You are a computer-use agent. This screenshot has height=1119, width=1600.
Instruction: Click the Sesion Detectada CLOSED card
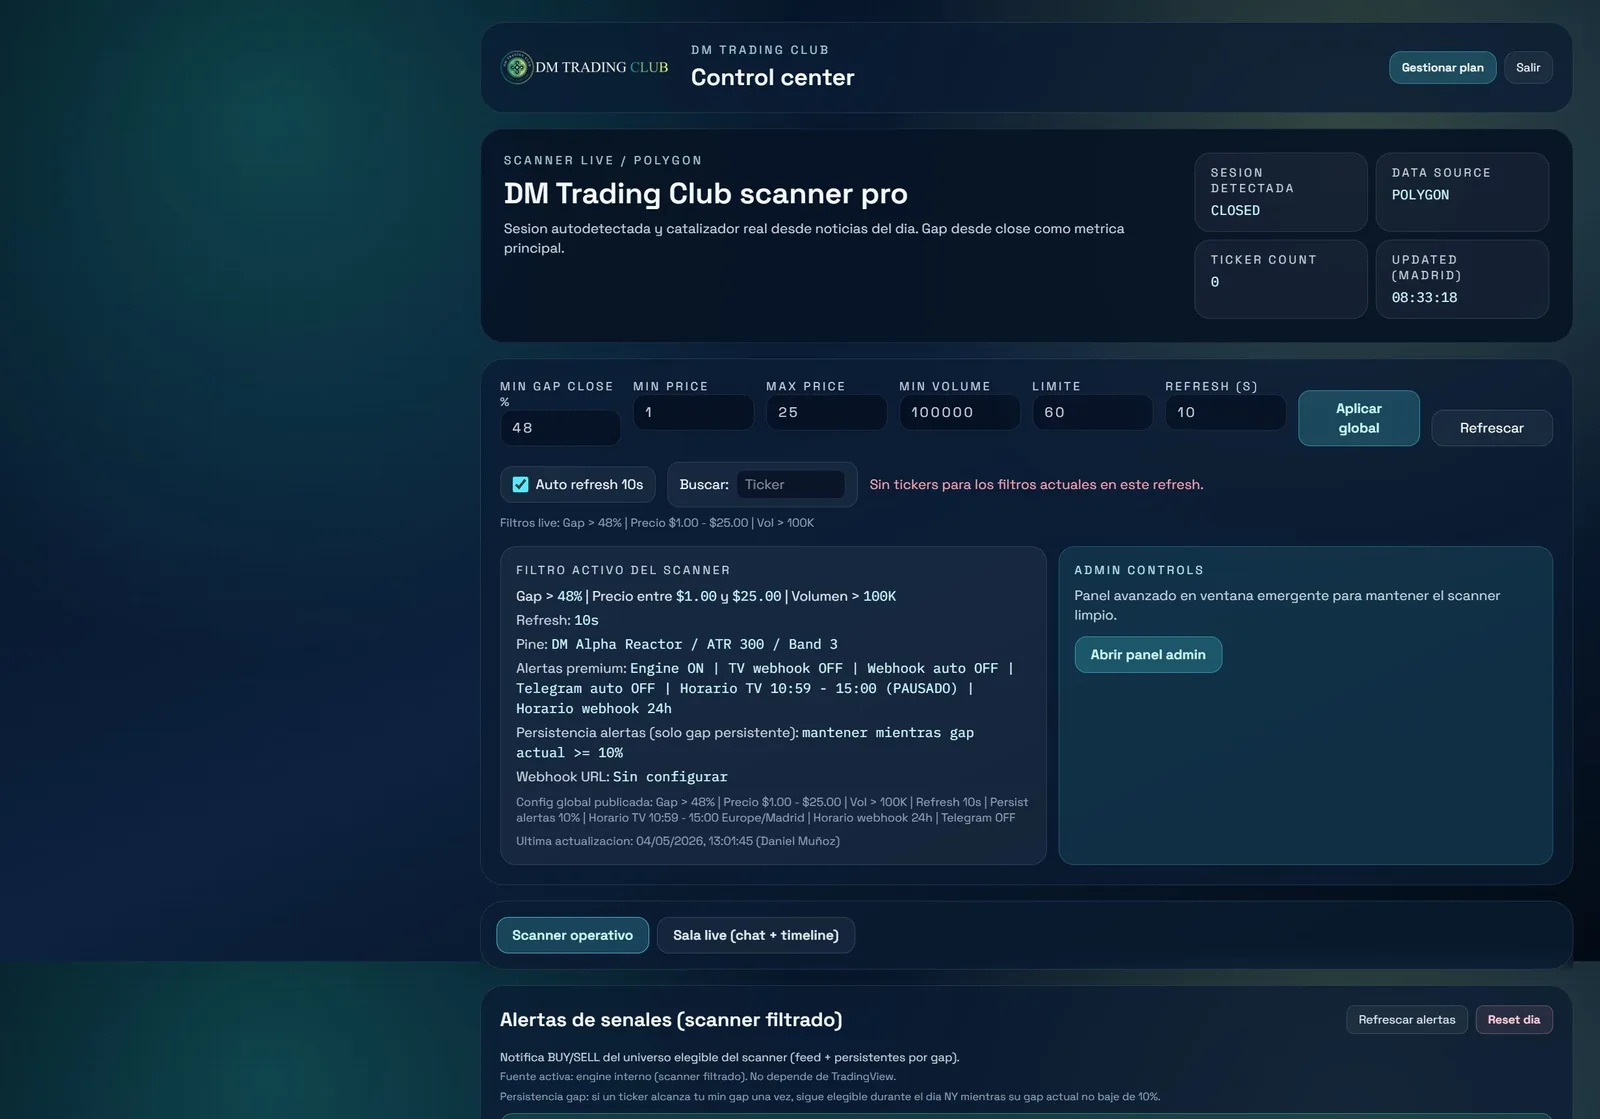tap(1280, 192)
